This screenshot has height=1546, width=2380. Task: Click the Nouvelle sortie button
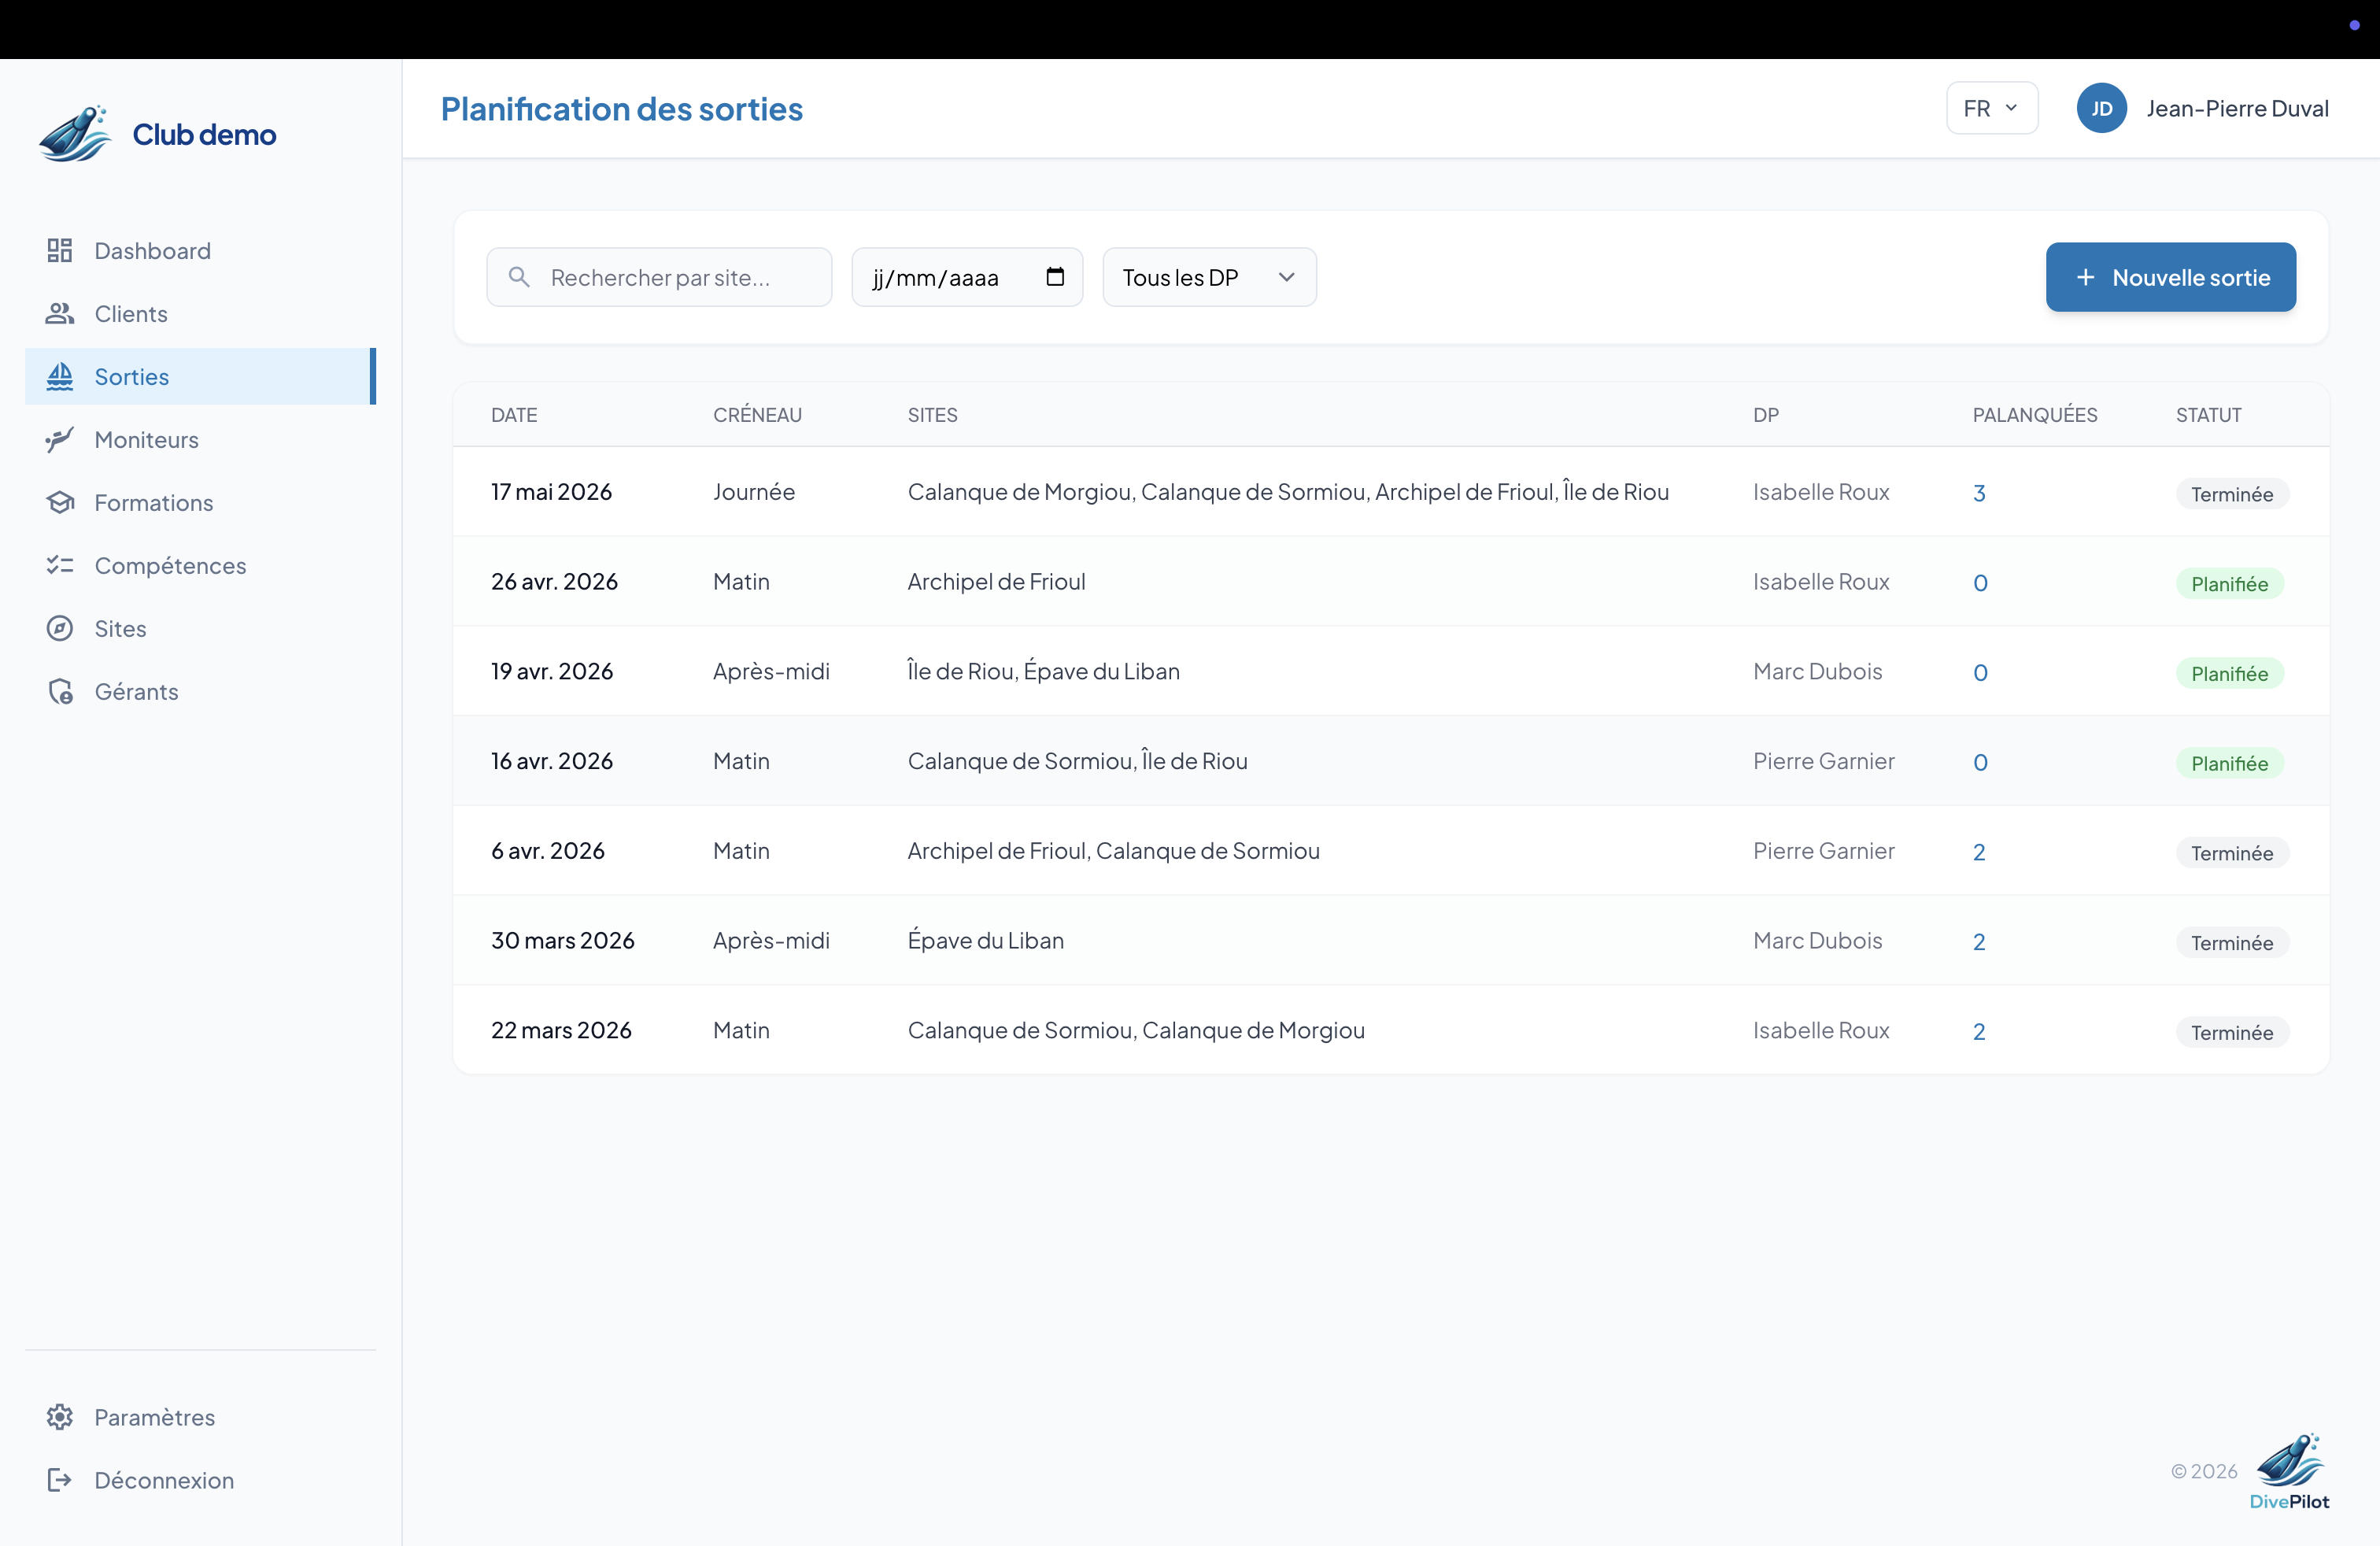2170,277
